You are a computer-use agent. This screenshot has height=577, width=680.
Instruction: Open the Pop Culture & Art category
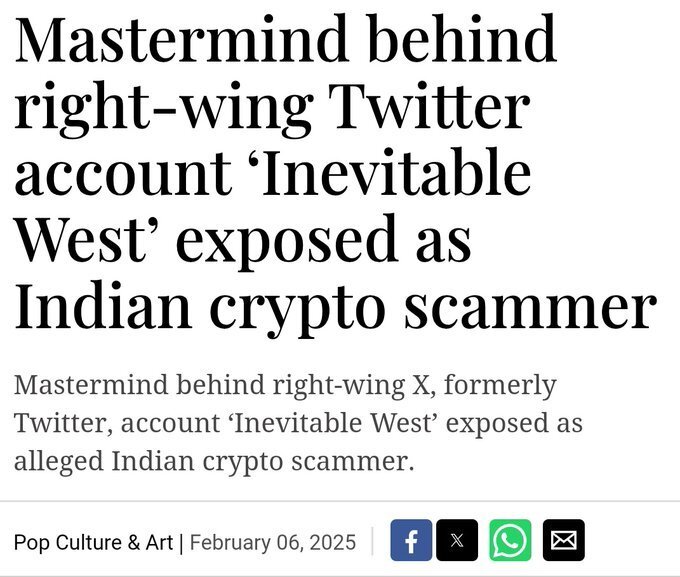click(93, 542)
